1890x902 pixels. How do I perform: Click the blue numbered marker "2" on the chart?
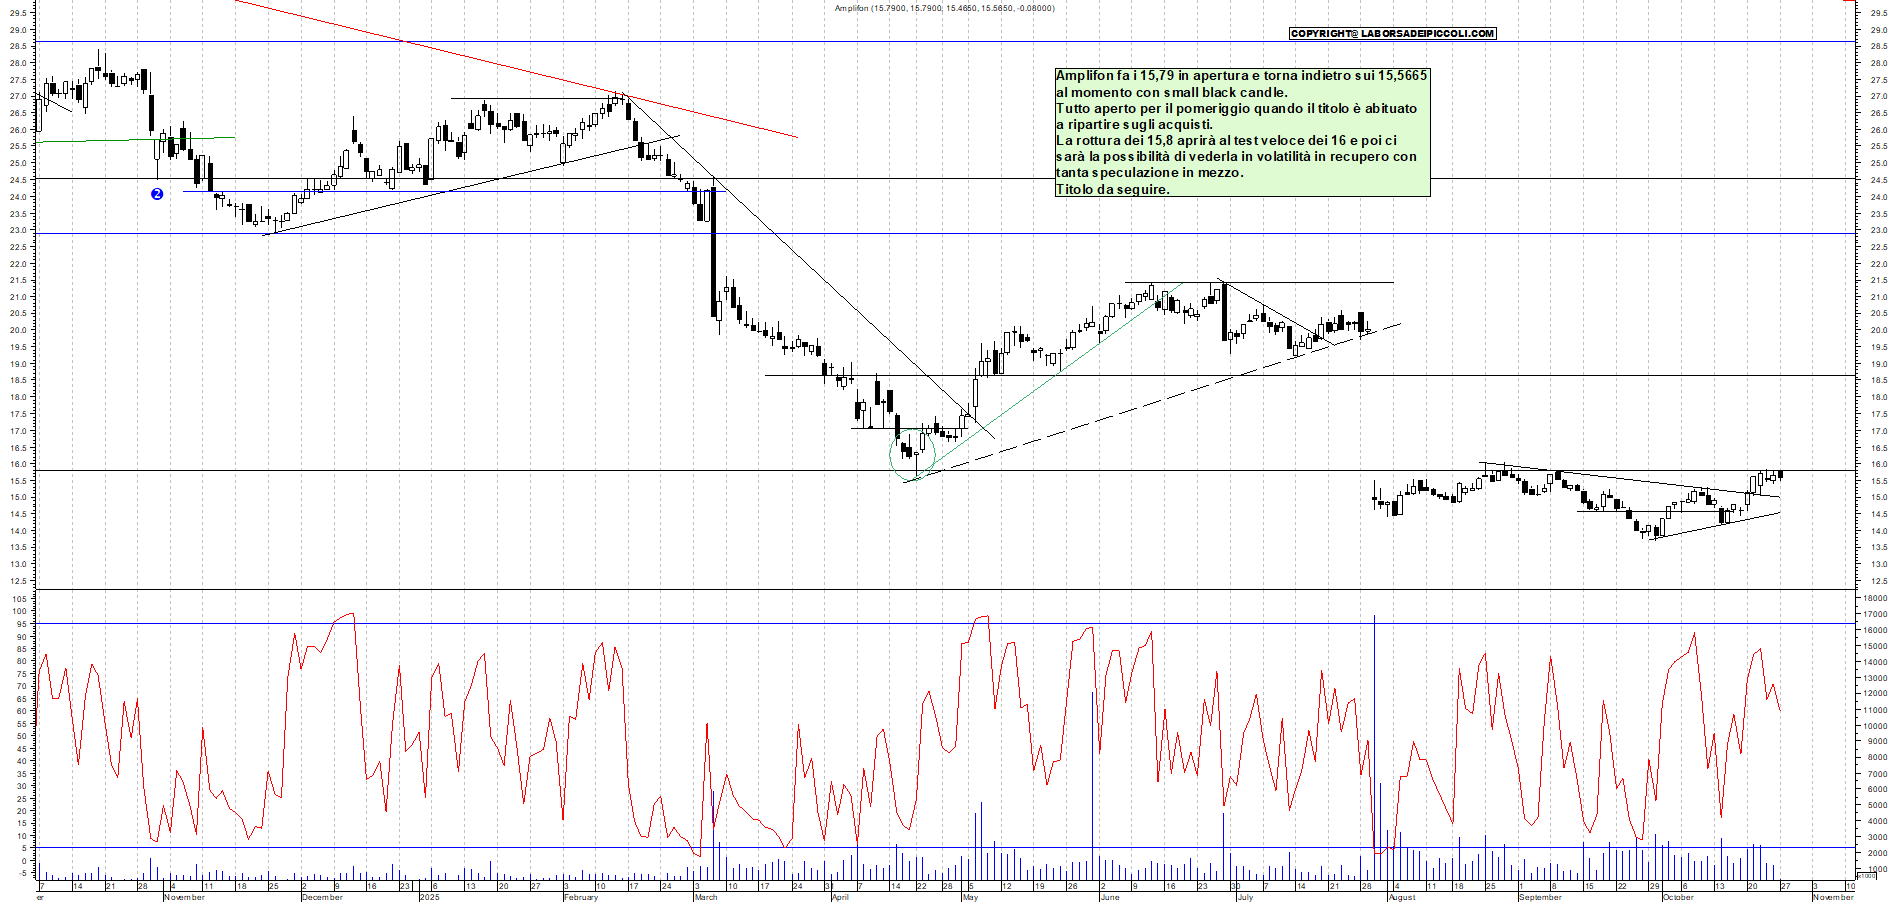pyautogui.click(x=157, y=194)
